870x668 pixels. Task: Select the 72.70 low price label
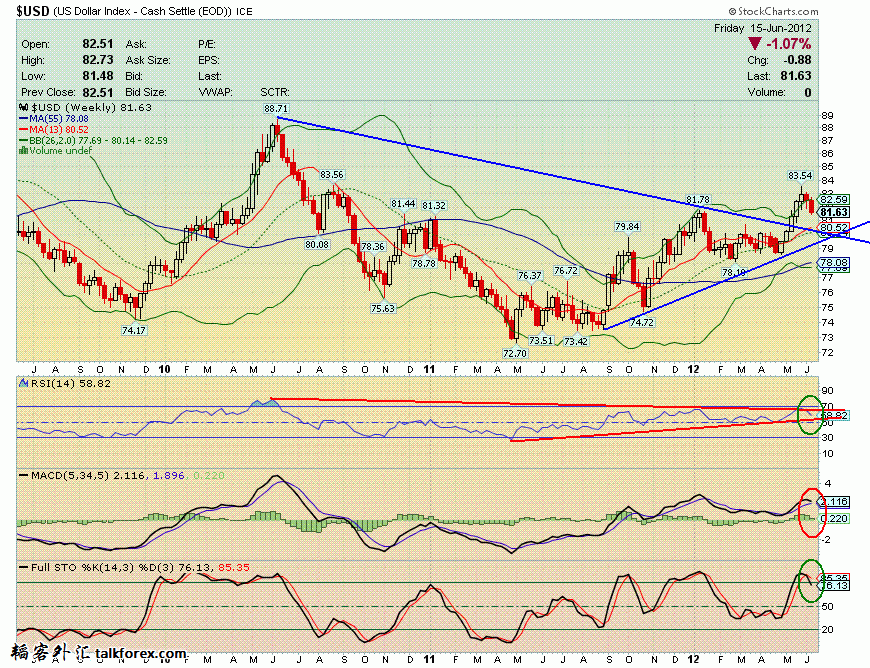pos(515,353)
